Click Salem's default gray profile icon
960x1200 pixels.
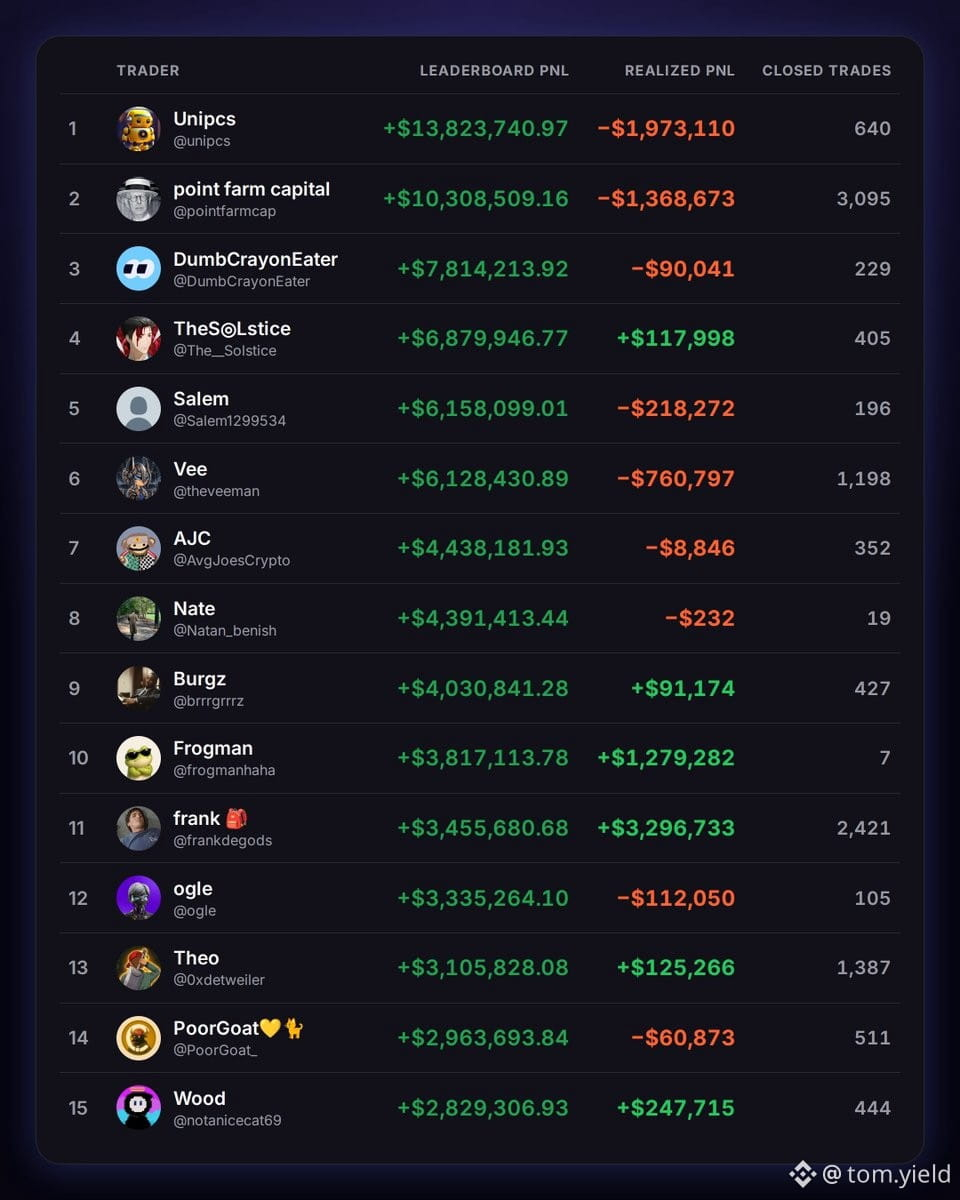pyautogui.click(x=138, y=409)
